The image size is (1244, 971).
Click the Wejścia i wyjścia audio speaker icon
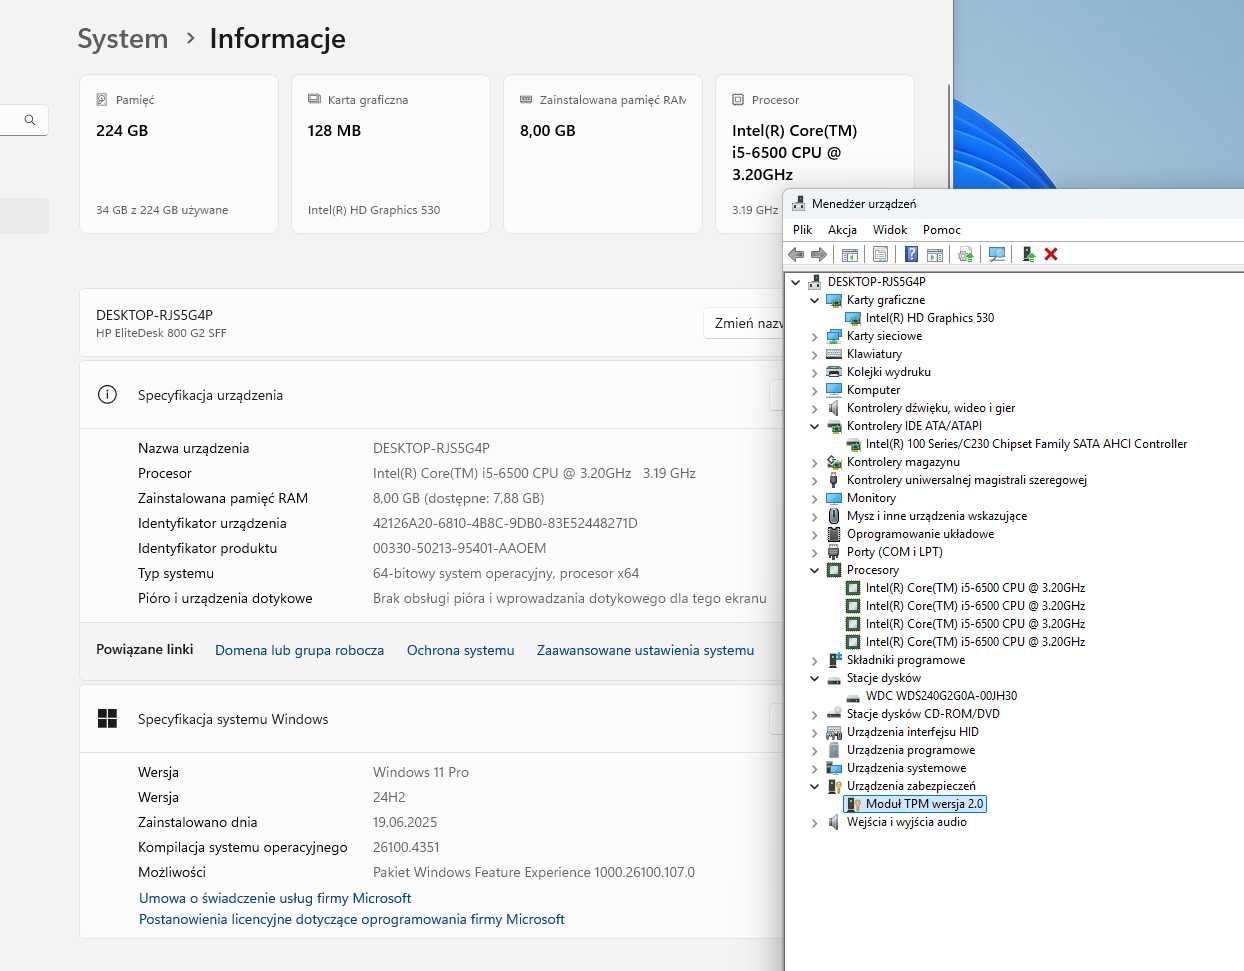coord(834,822)
